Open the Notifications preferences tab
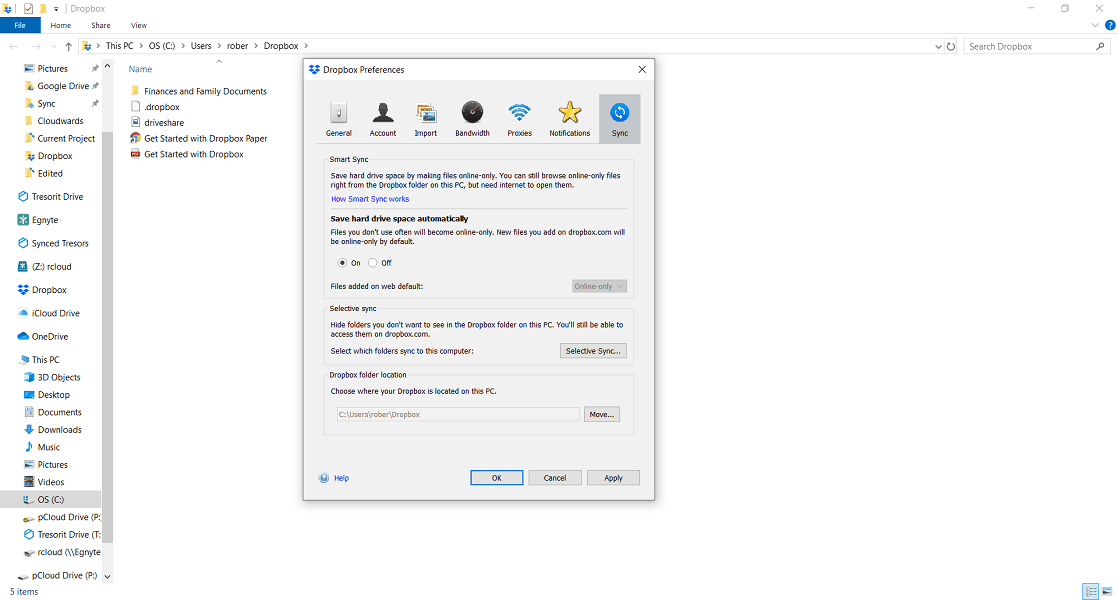The image size is (1118, 600). [570, 119]
